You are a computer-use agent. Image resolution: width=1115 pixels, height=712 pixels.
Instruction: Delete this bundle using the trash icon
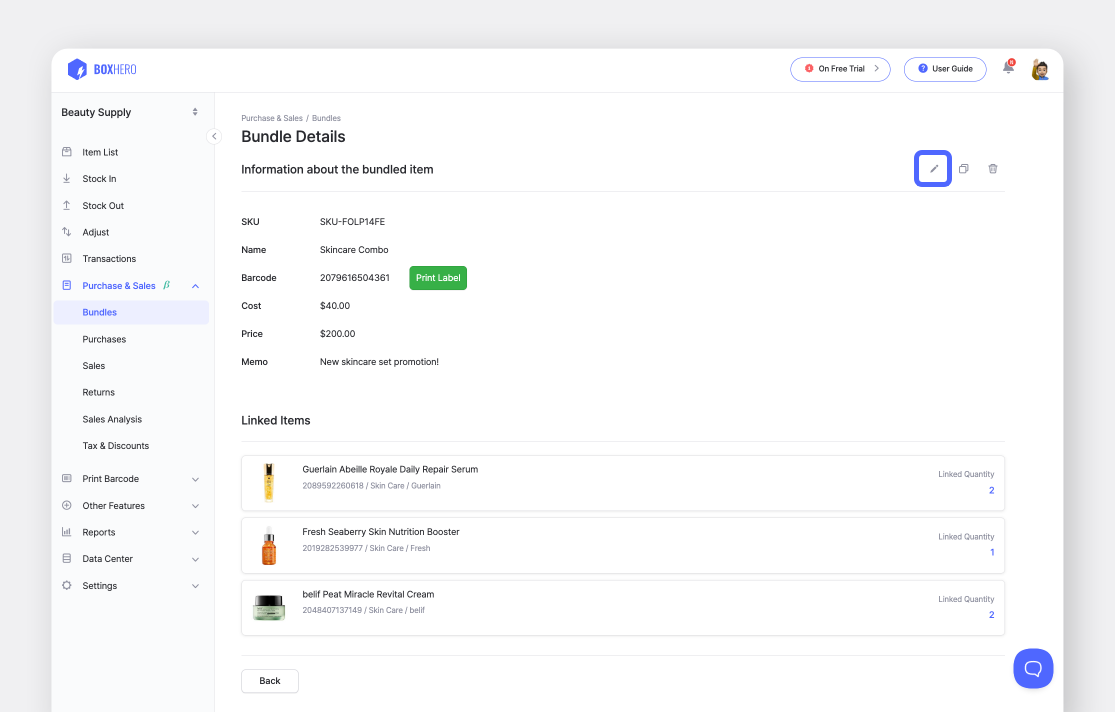(x=992, y=168)
